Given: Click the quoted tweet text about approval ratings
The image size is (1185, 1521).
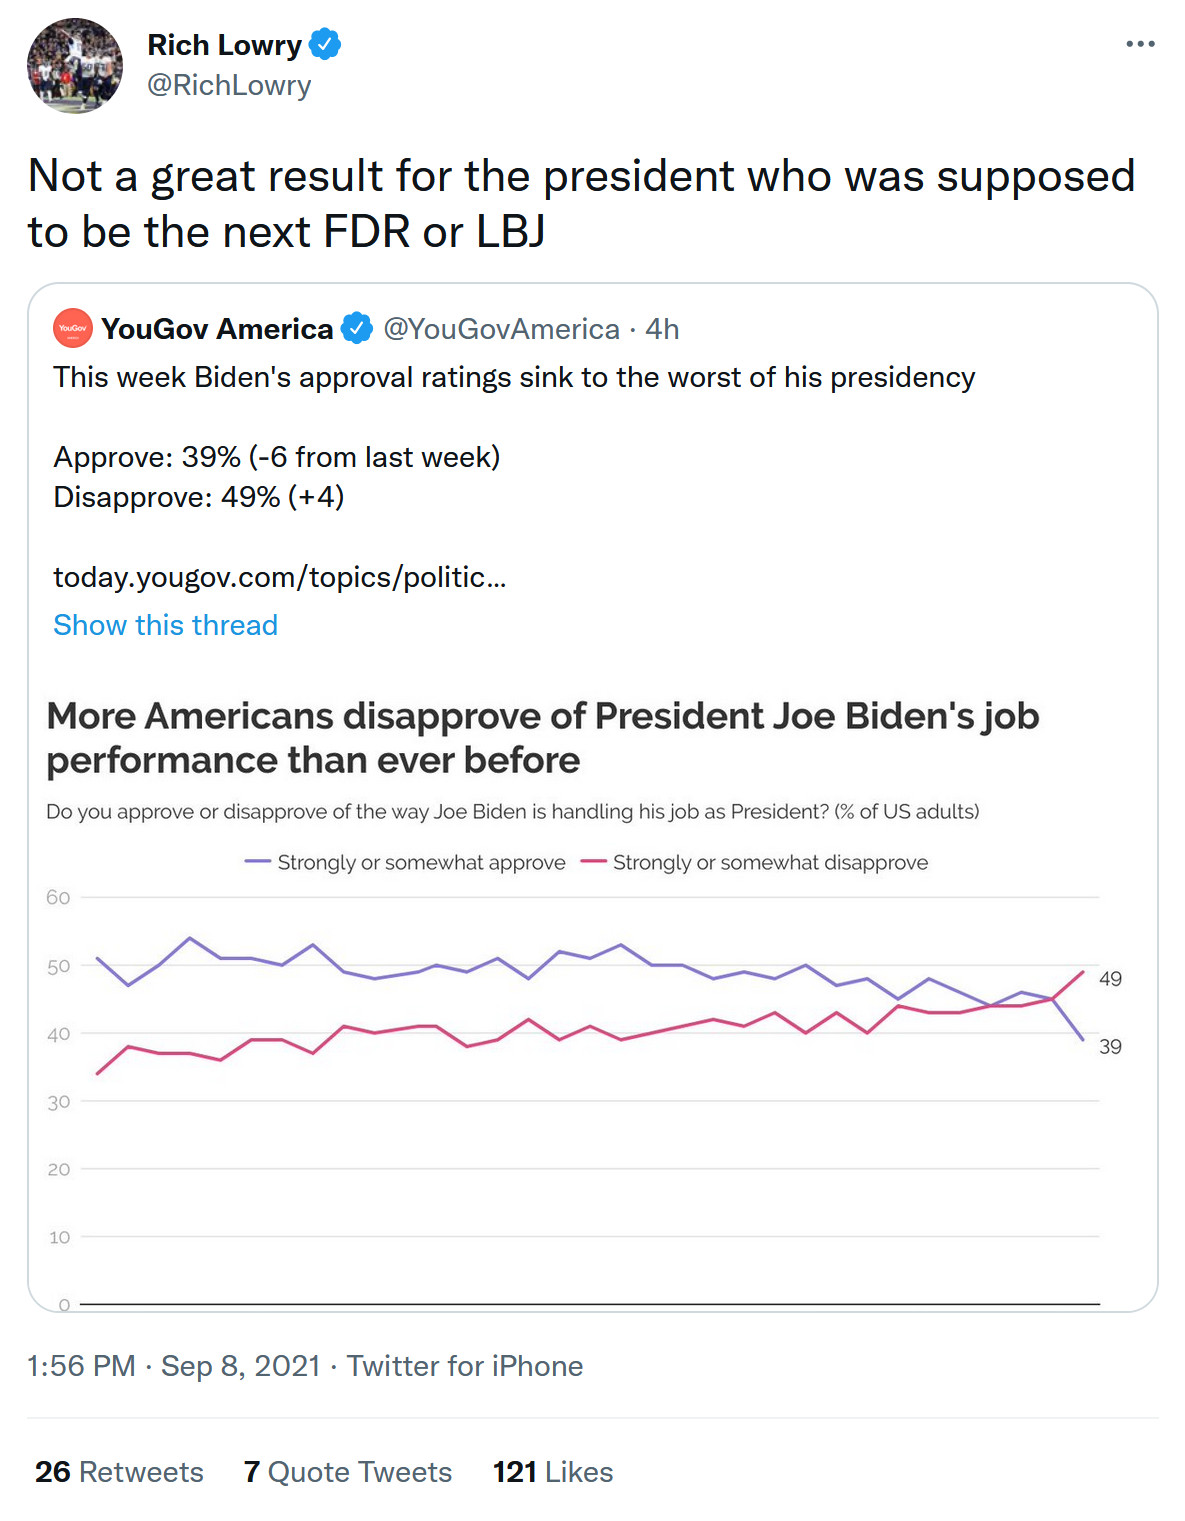Looking at the screenshot, I should pos(514,378).
